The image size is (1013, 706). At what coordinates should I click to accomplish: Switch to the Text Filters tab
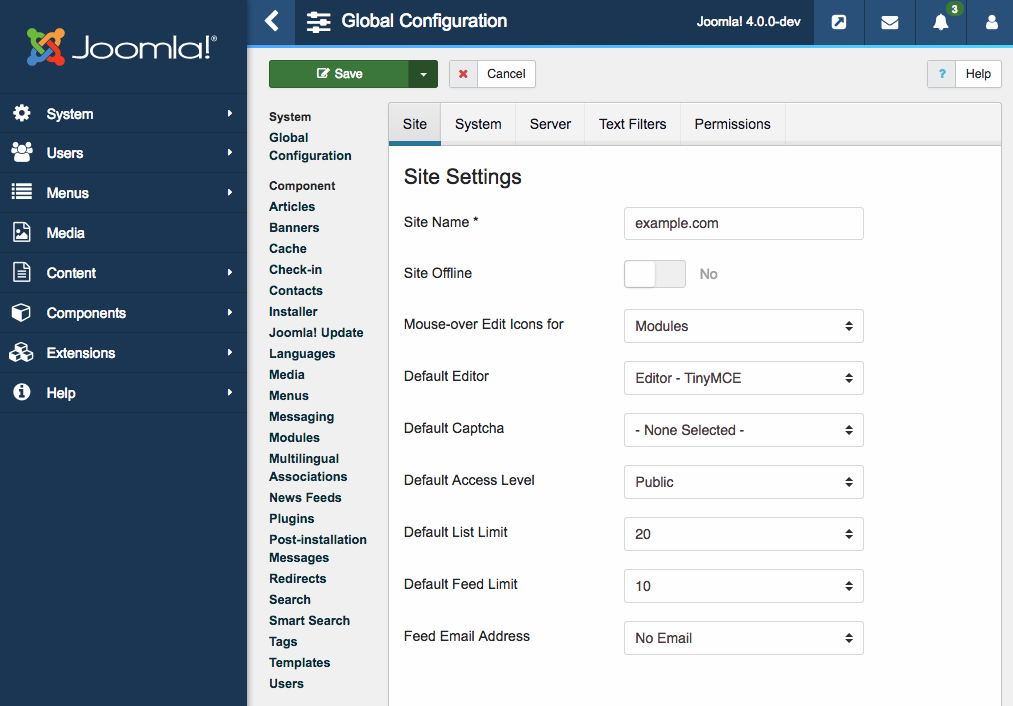pyautogui.click(x=632, y=124)
